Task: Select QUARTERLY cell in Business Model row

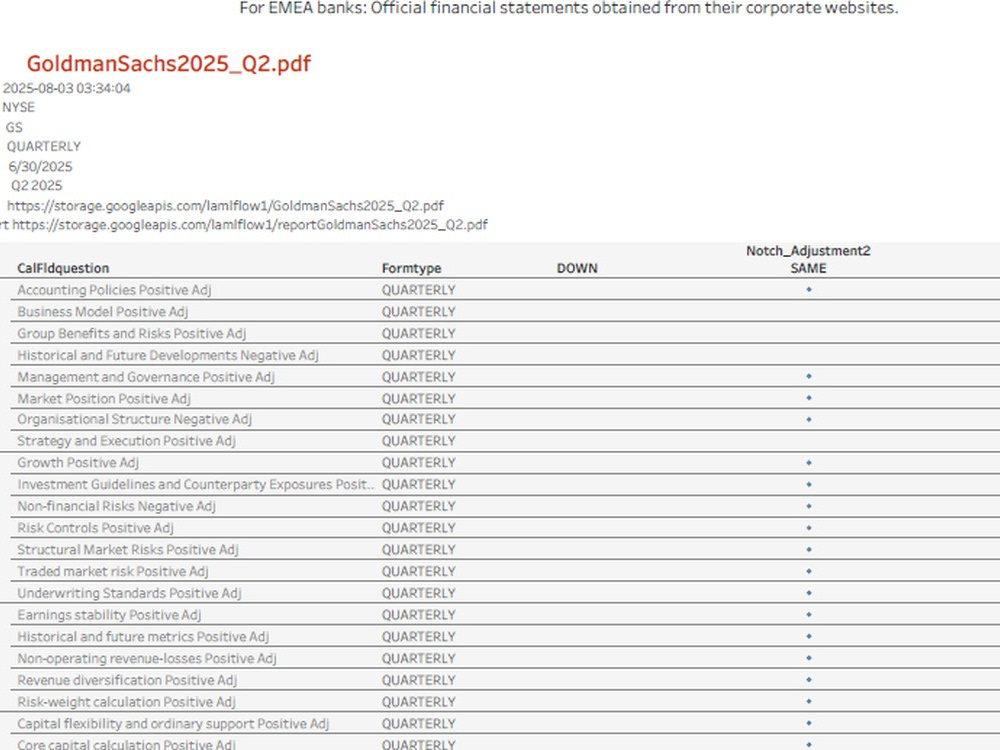Action: (418, 312)
